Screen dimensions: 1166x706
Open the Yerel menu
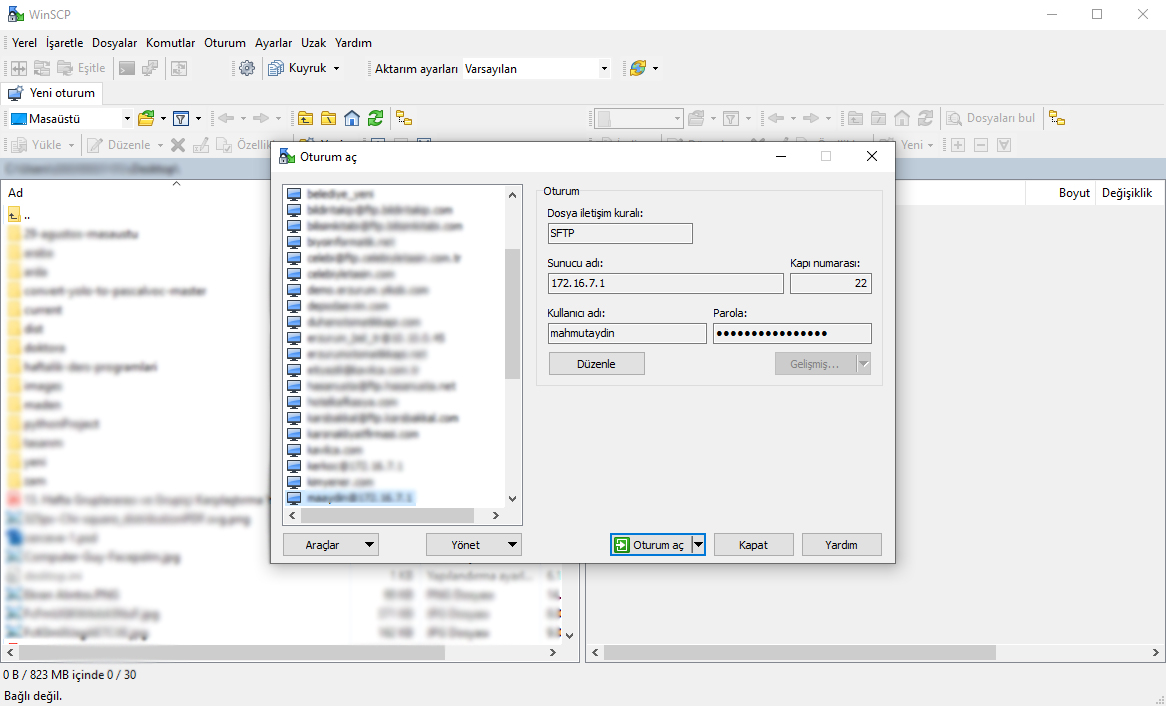click(25, 43)
